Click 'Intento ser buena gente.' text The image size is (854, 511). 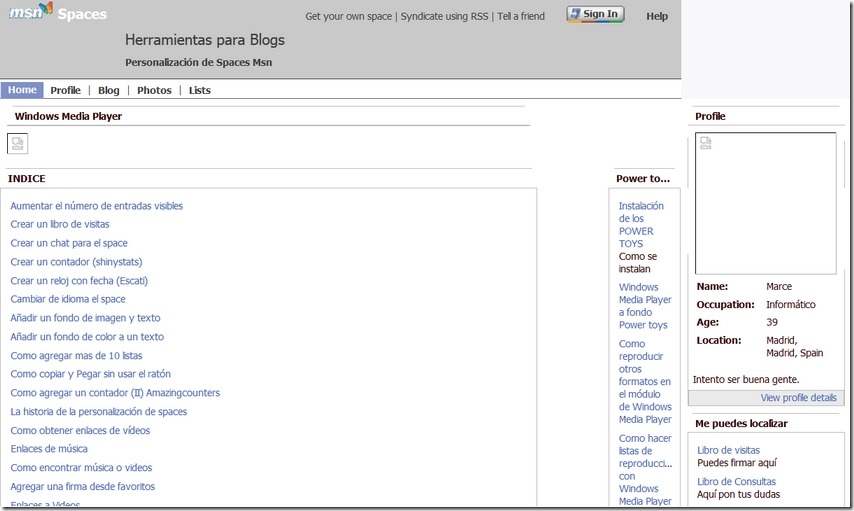coord(746,380)
